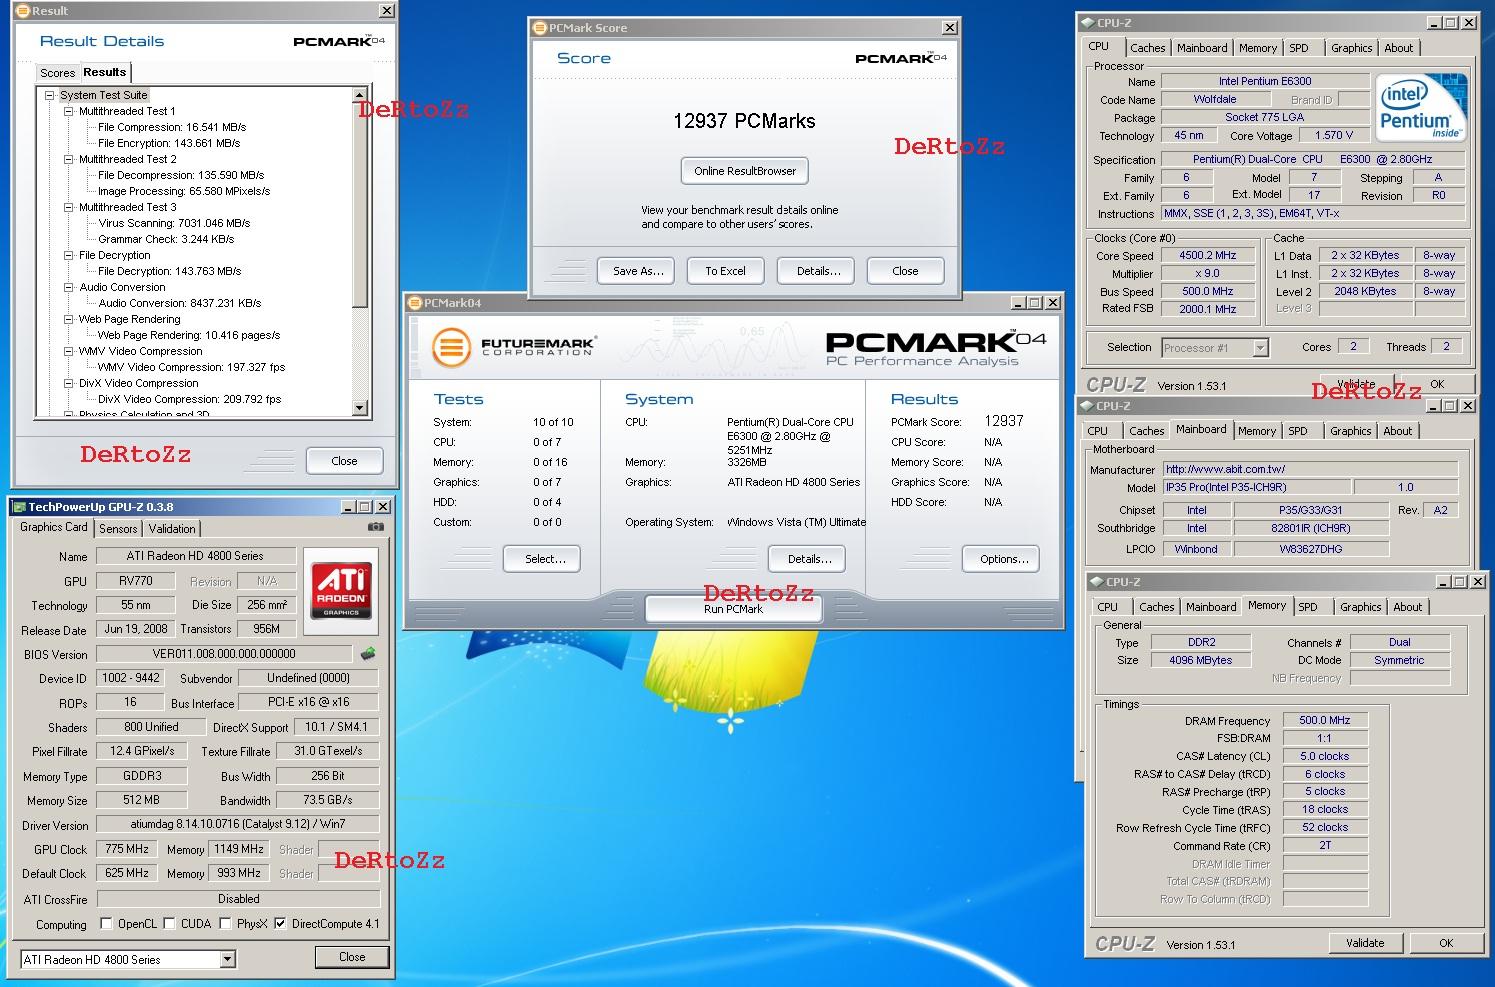Viewport: 1495px width, 987px height.
Task: Collapse the Audio Conversion tree node
Action: (69, 287)
